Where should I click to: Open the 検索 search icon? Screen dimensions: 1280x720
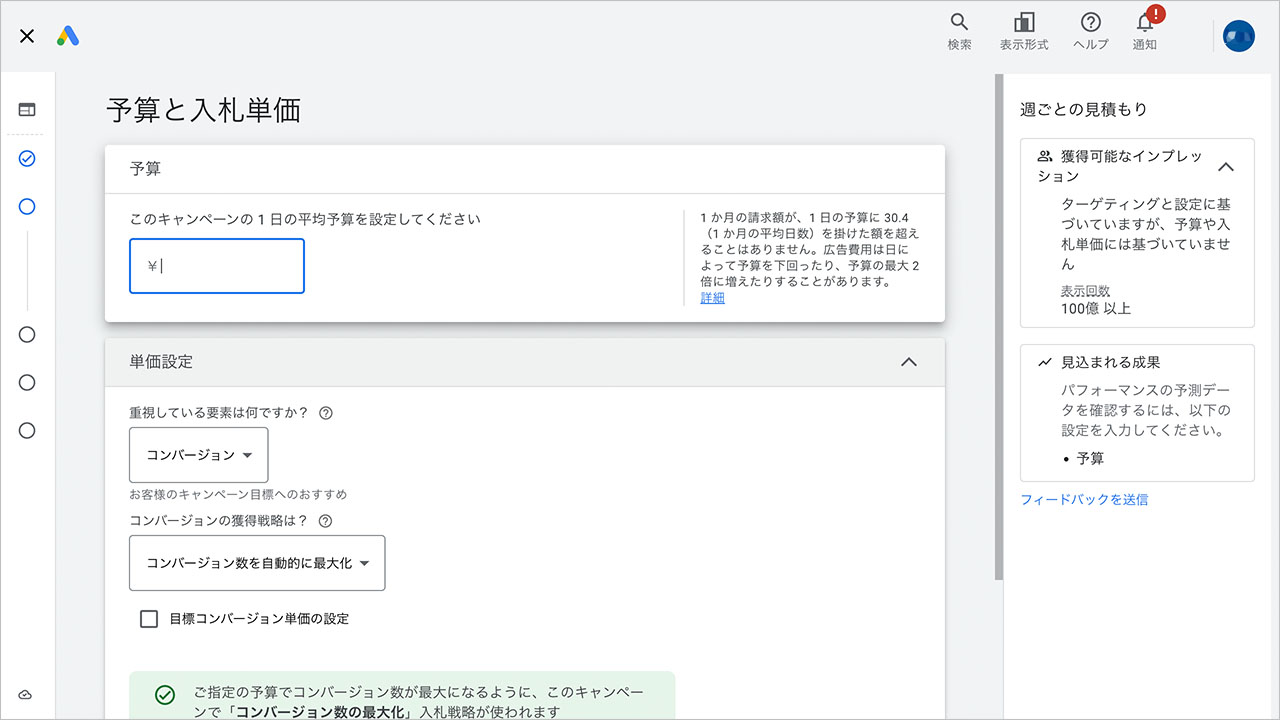958,28
